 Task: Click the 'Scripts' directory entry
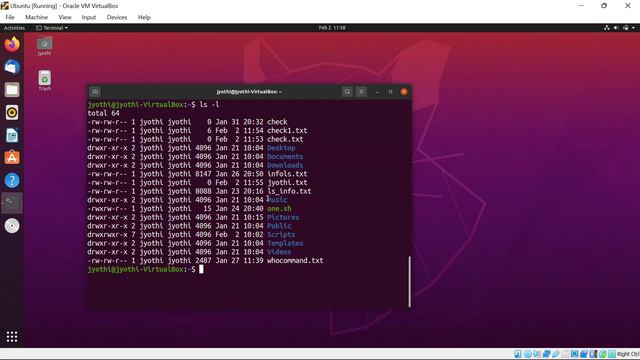click(x=281, y=235)
